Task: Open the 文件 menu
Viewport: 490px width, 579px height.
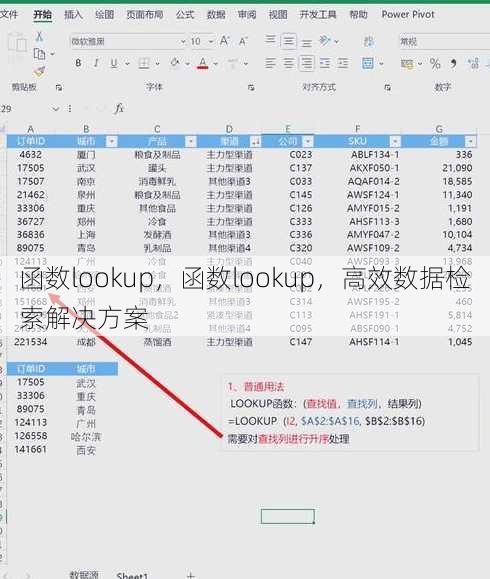Action: click(9, 15)
